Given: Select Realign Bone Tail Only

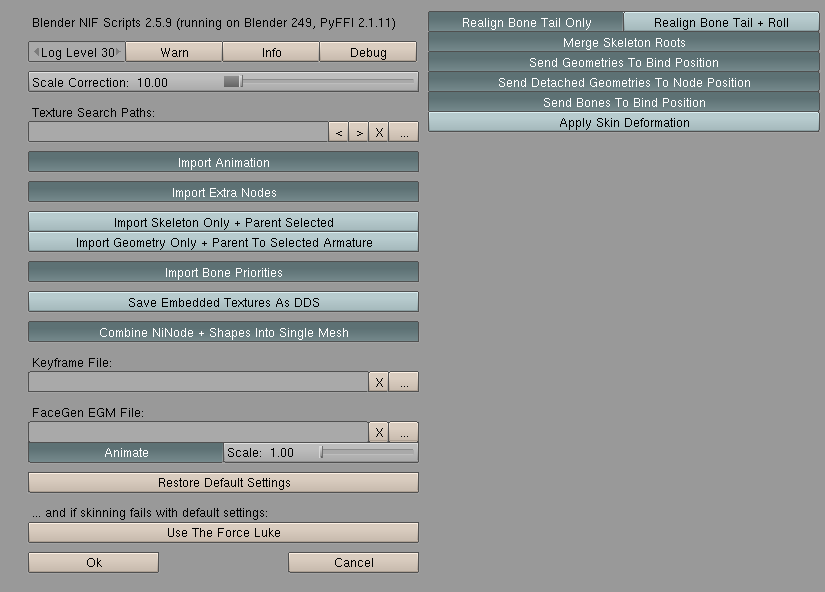Looking at the screenshot, I should coord(526,22).
